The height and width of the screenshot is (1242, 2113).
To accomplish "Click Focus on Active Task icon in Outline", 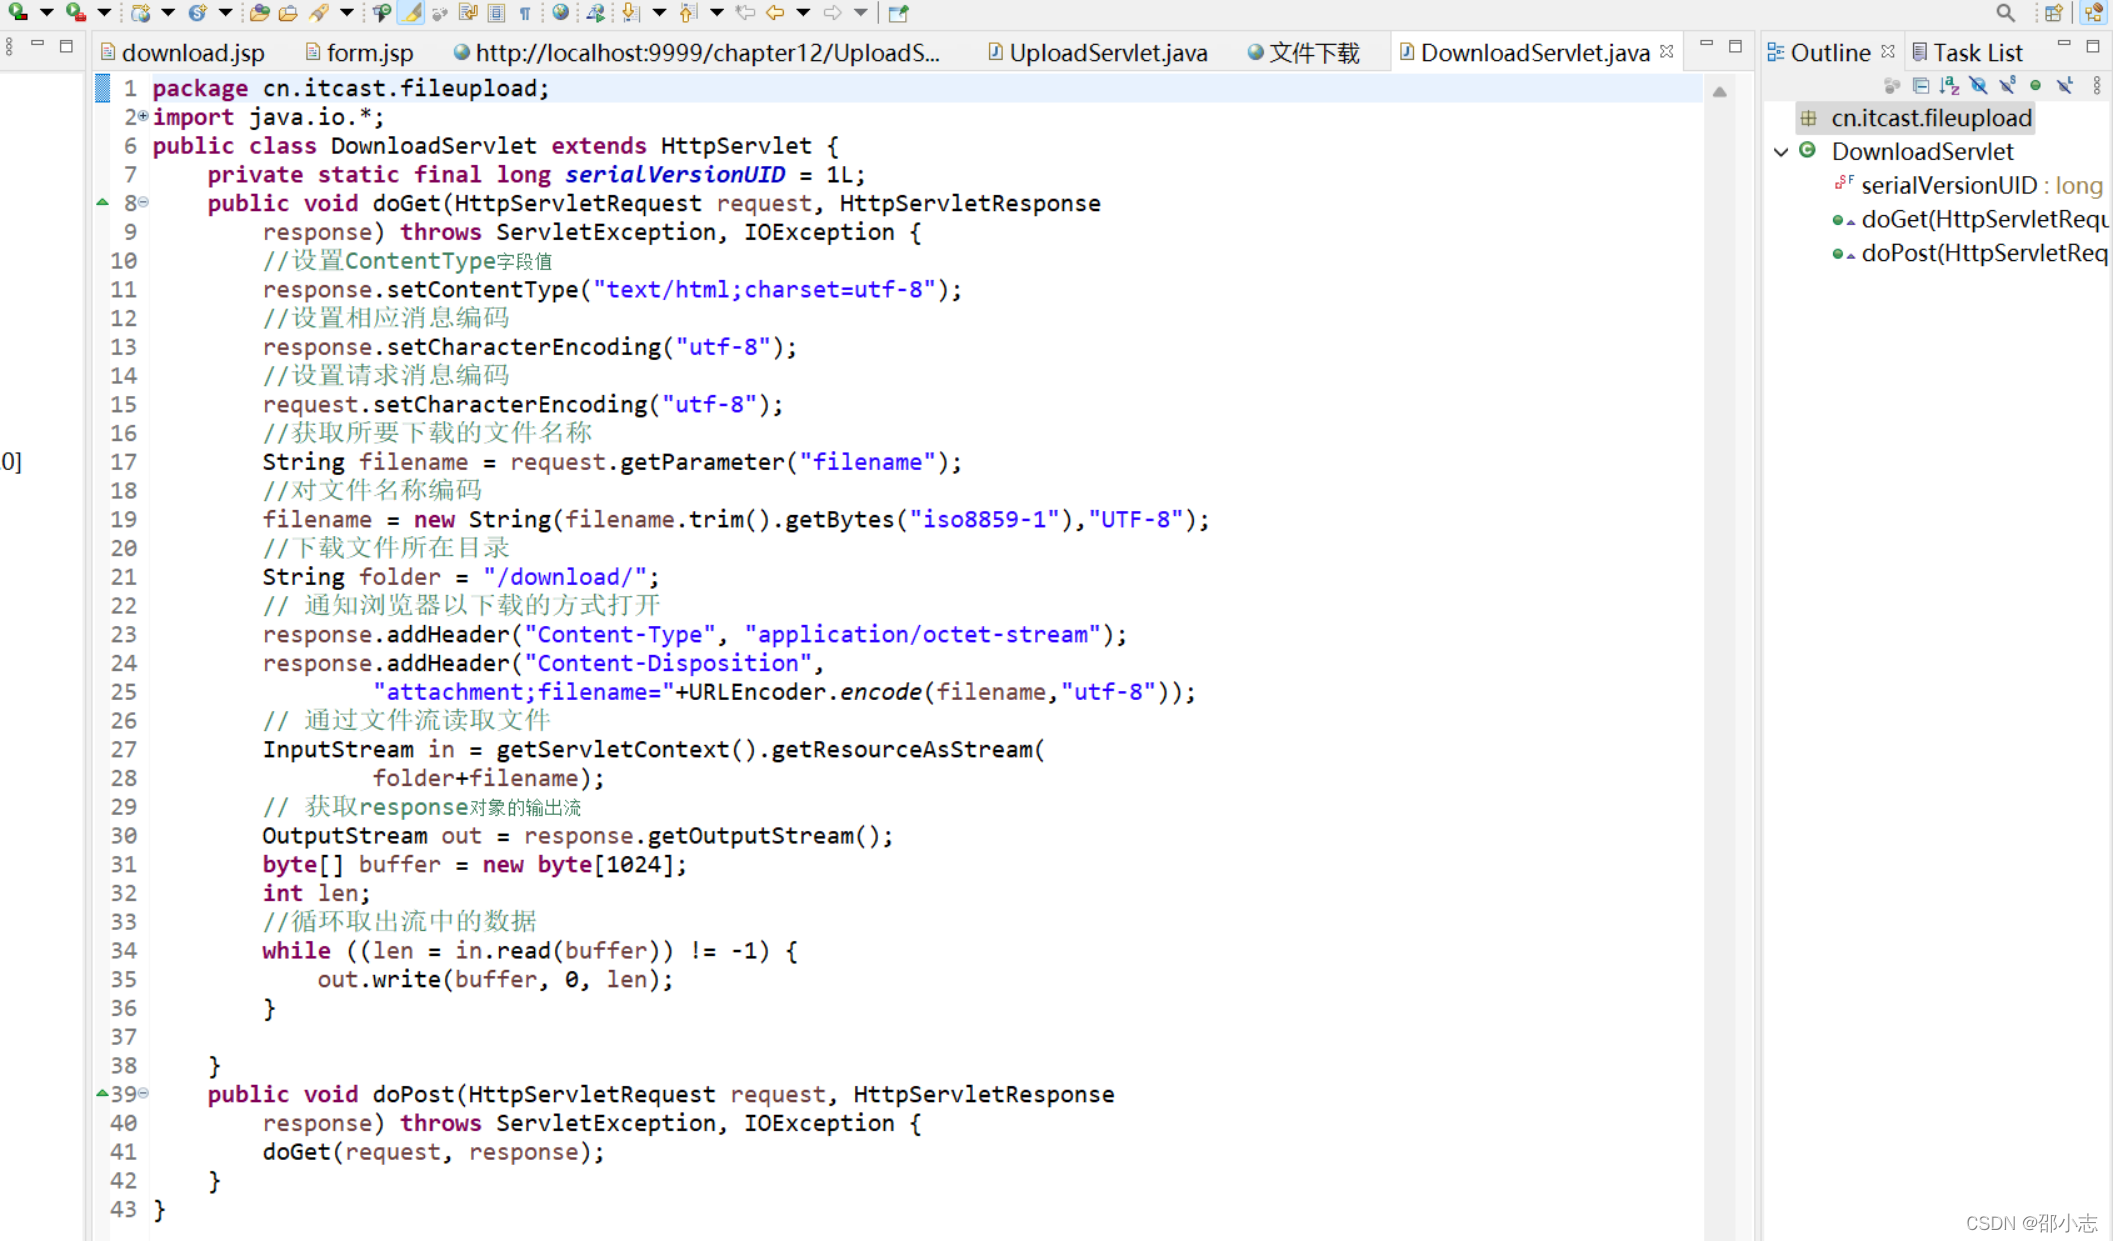I will [1891, 86].
